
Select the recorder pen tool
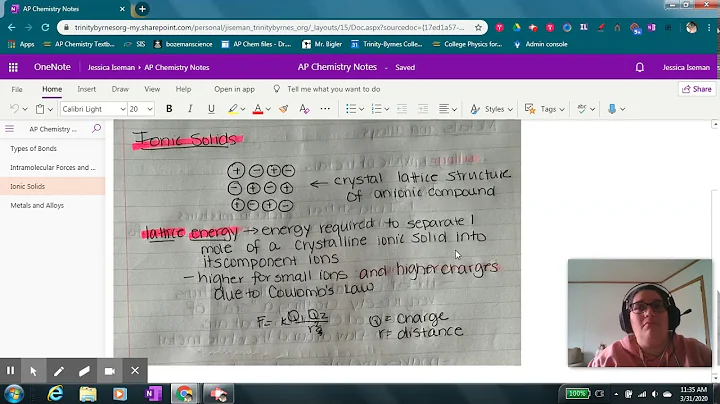click(x=59, y=370)
